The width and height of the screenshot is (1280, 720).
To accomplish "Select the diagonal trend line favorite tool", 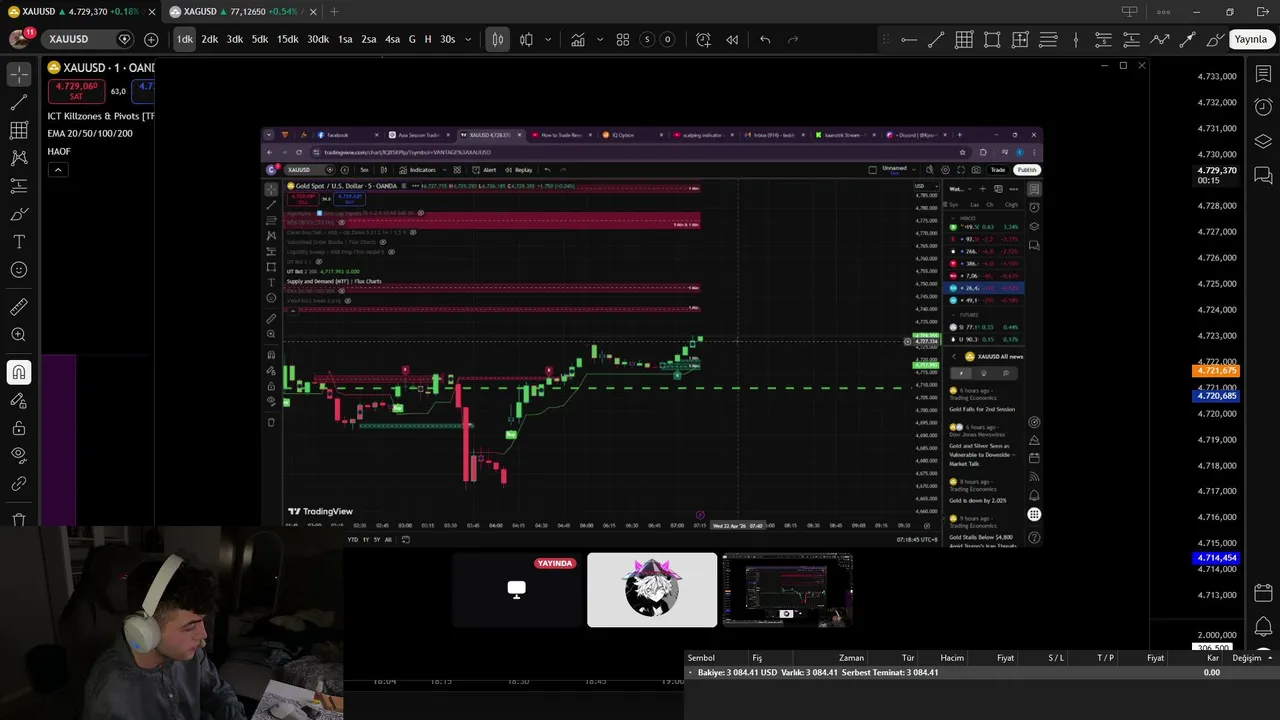I will 936,39.
